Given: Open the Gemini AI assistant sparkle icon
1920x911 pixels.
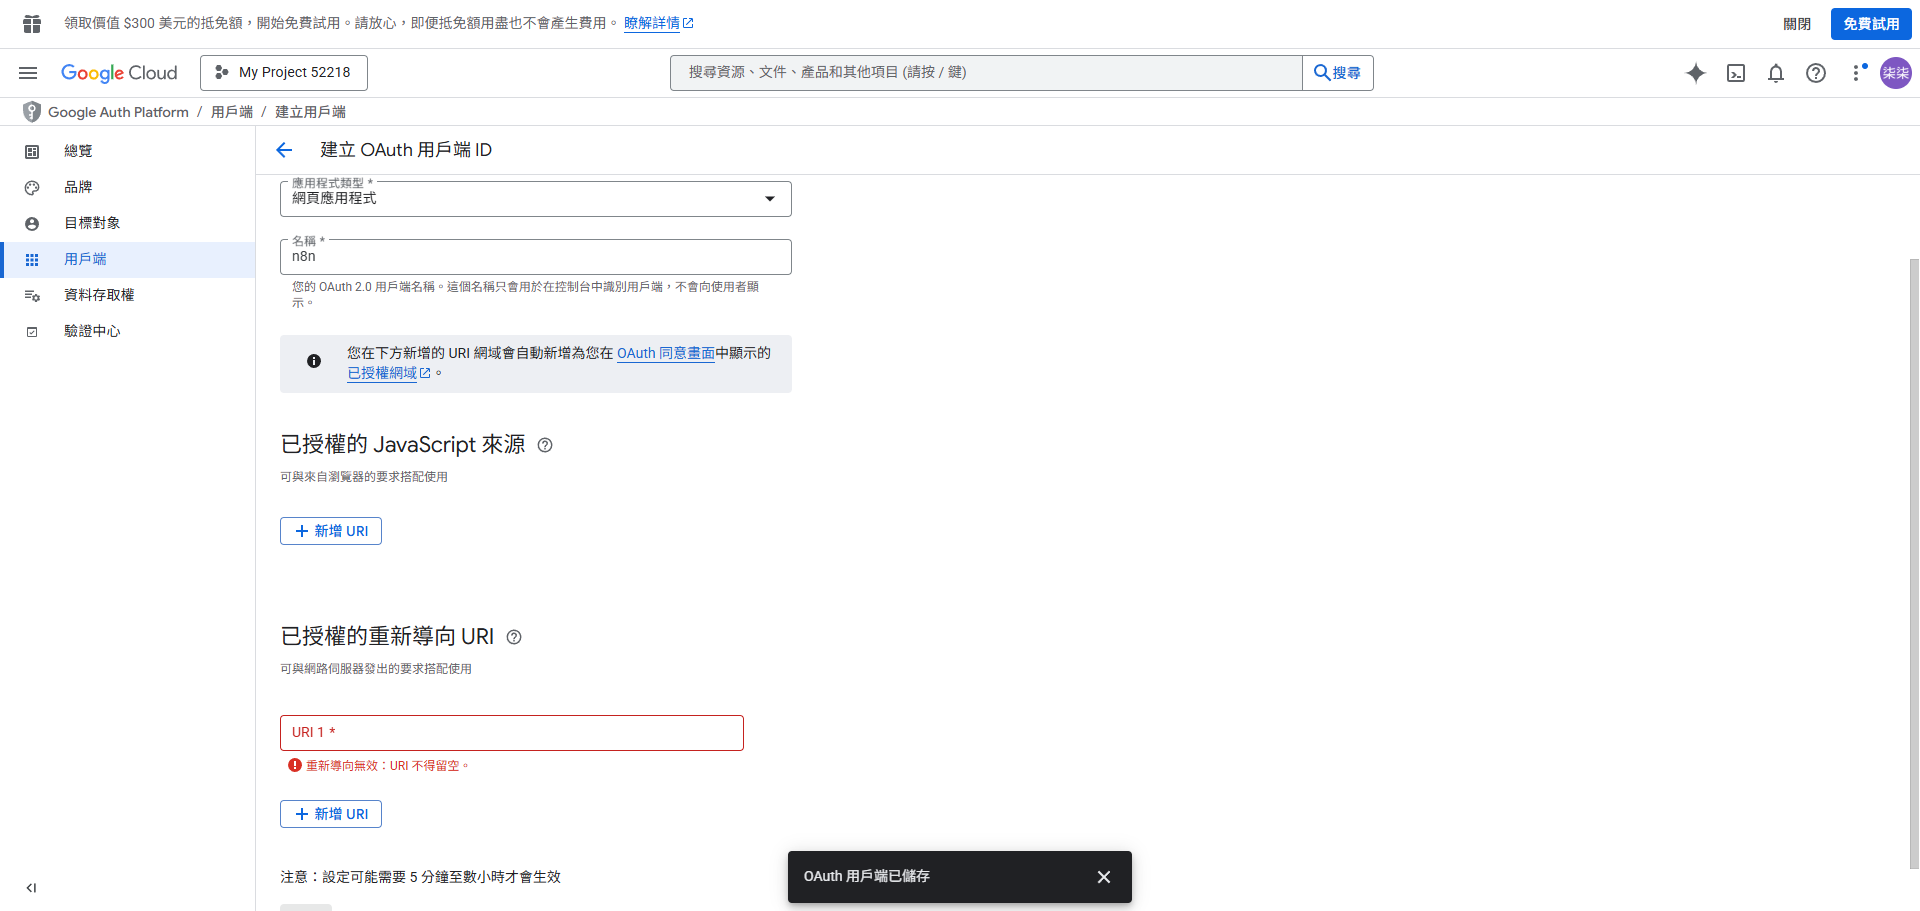Looking at the screenshot, I should click(x=1696, y=73).
